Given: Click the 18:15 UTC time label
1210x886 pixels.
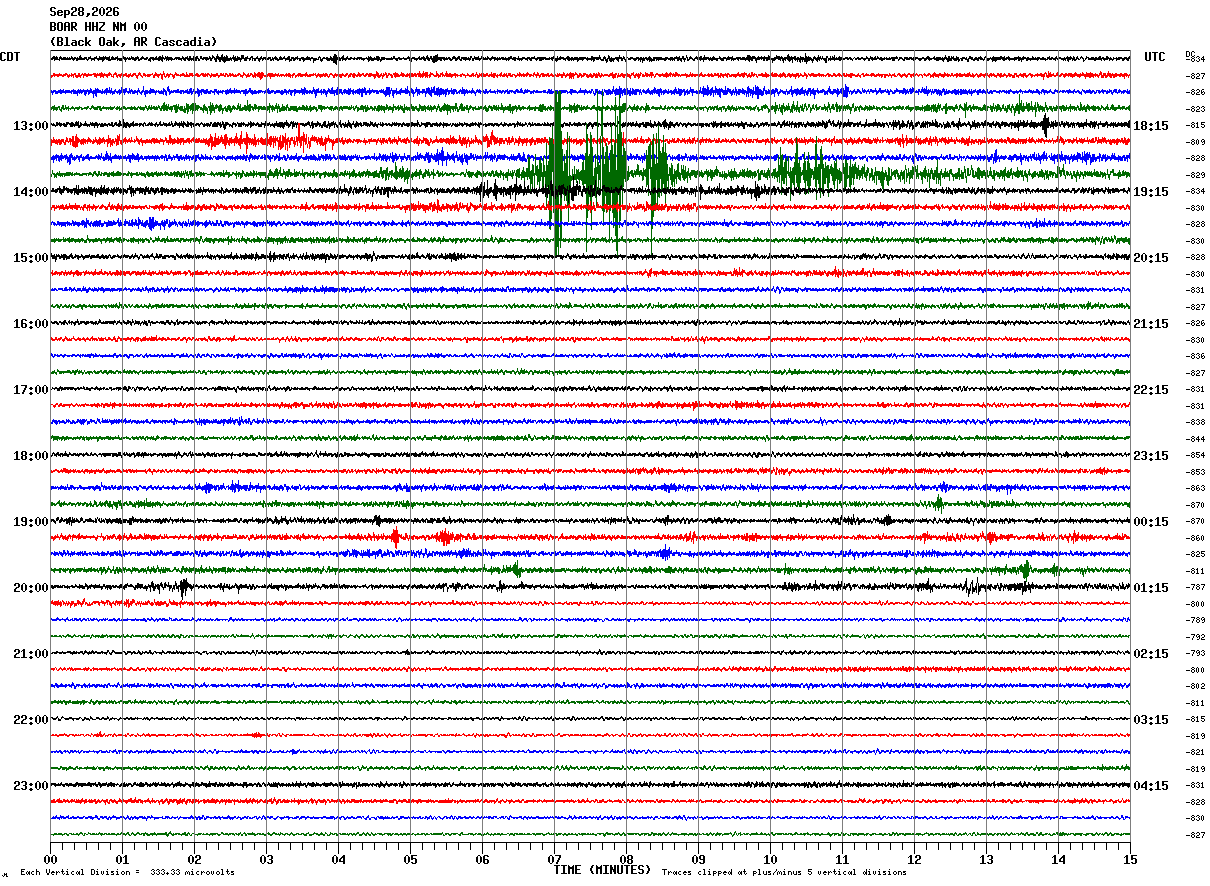Looking at the screenshot, I should point(1151,126).
